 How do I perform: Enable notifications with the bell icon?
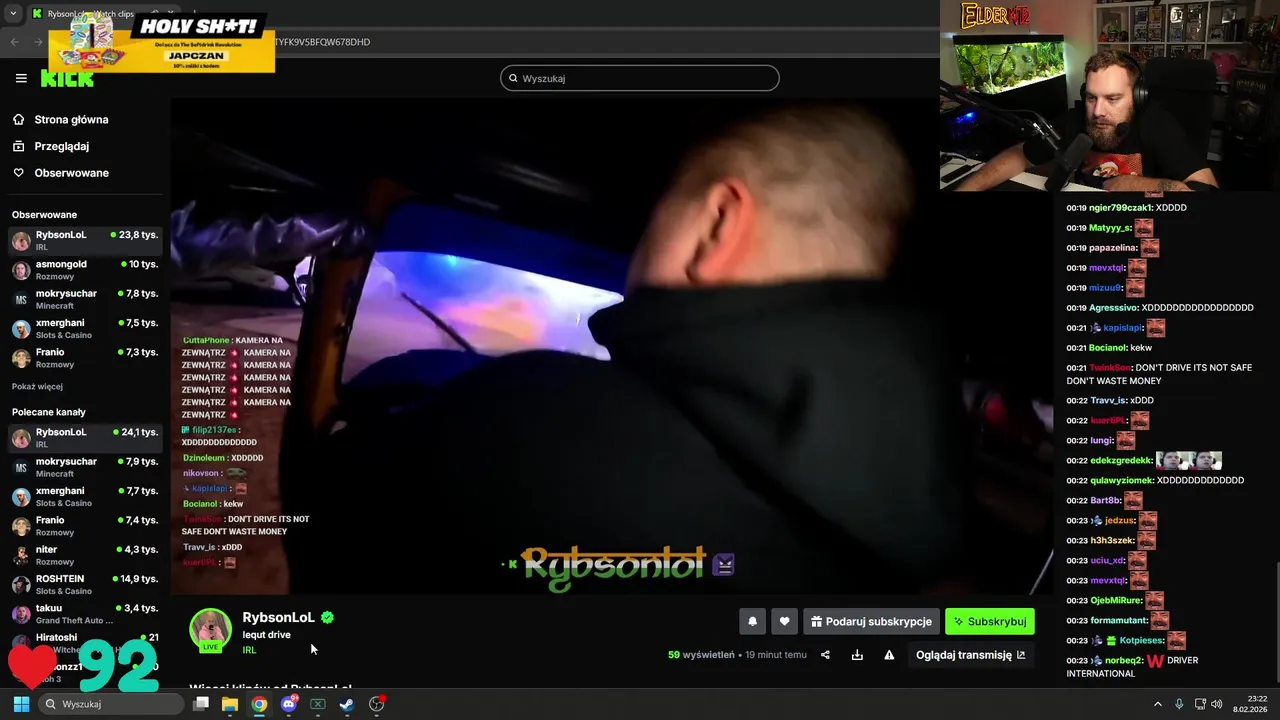(x=753, y=621)
